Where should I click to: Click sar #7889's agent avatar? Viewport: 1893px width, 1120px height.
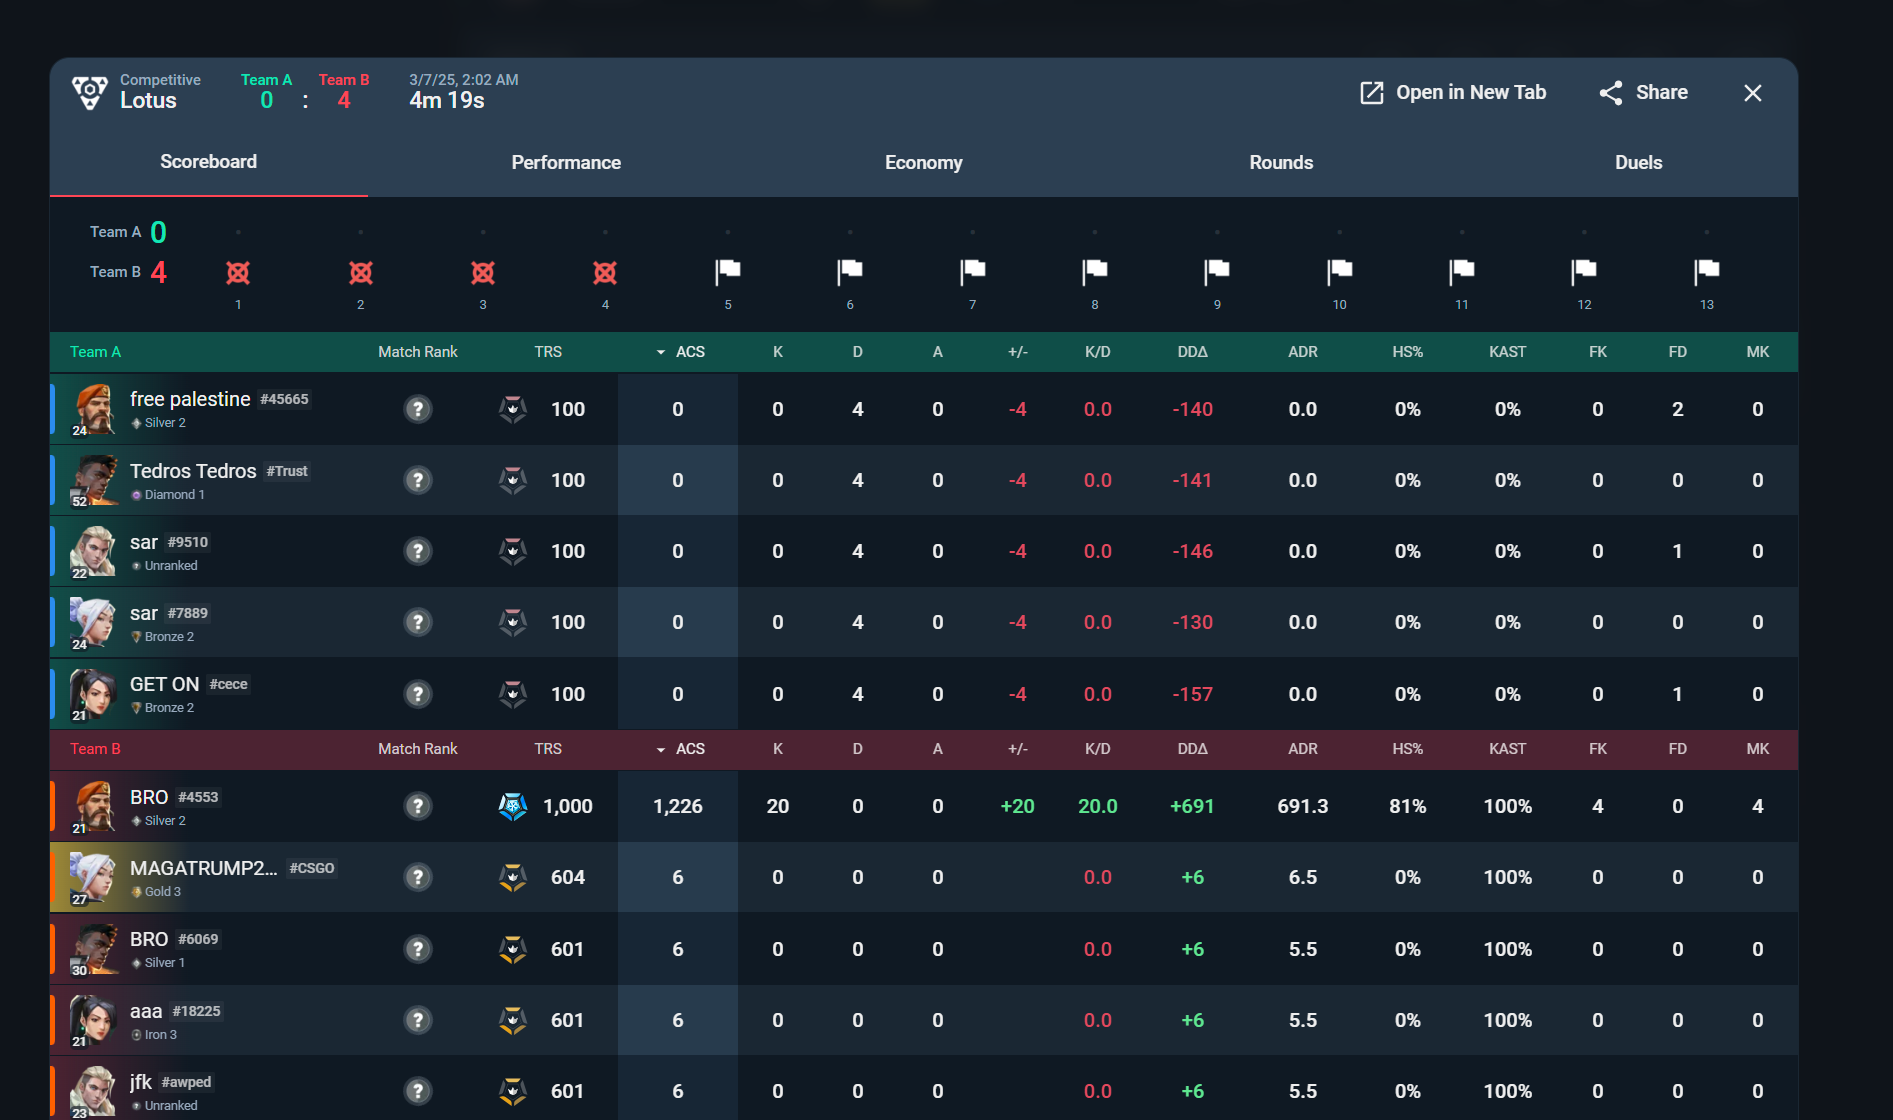[x=93, y=622]
